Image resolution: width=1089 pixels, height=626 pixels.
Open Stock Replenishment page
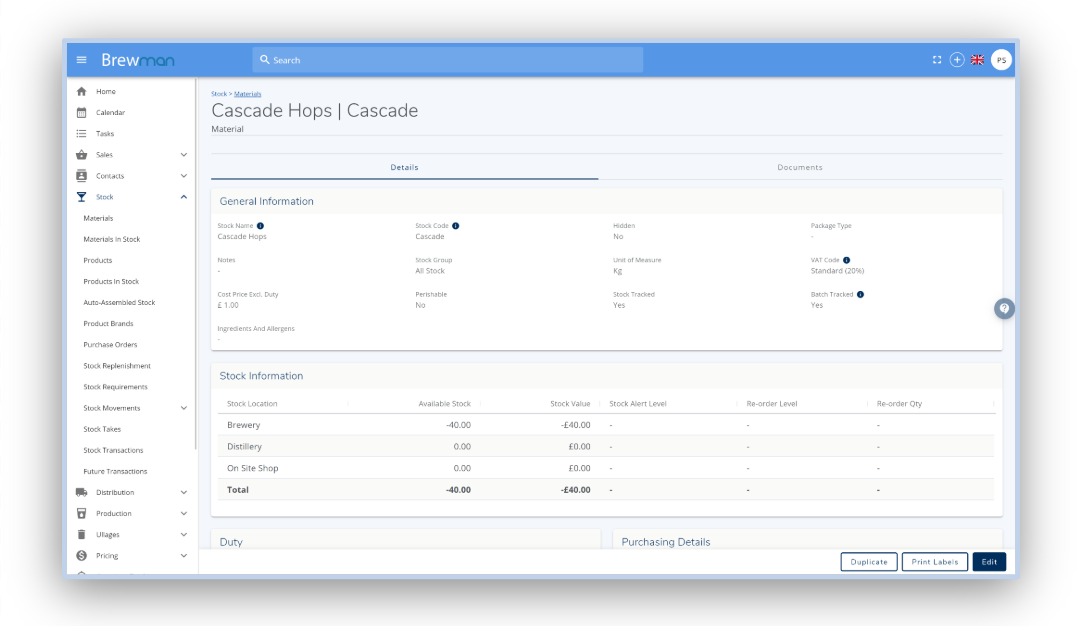point(117,366)
